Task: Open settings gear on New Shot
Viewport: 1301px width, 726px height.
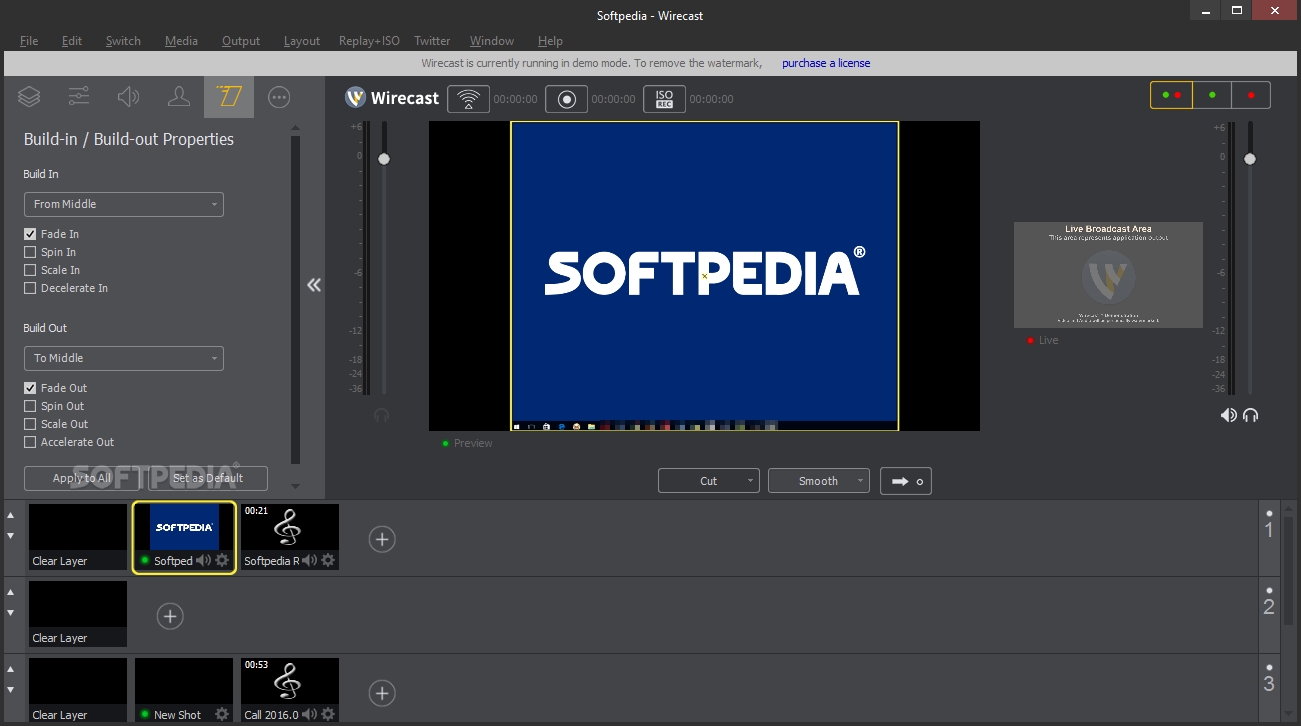Action: [222, 714]
